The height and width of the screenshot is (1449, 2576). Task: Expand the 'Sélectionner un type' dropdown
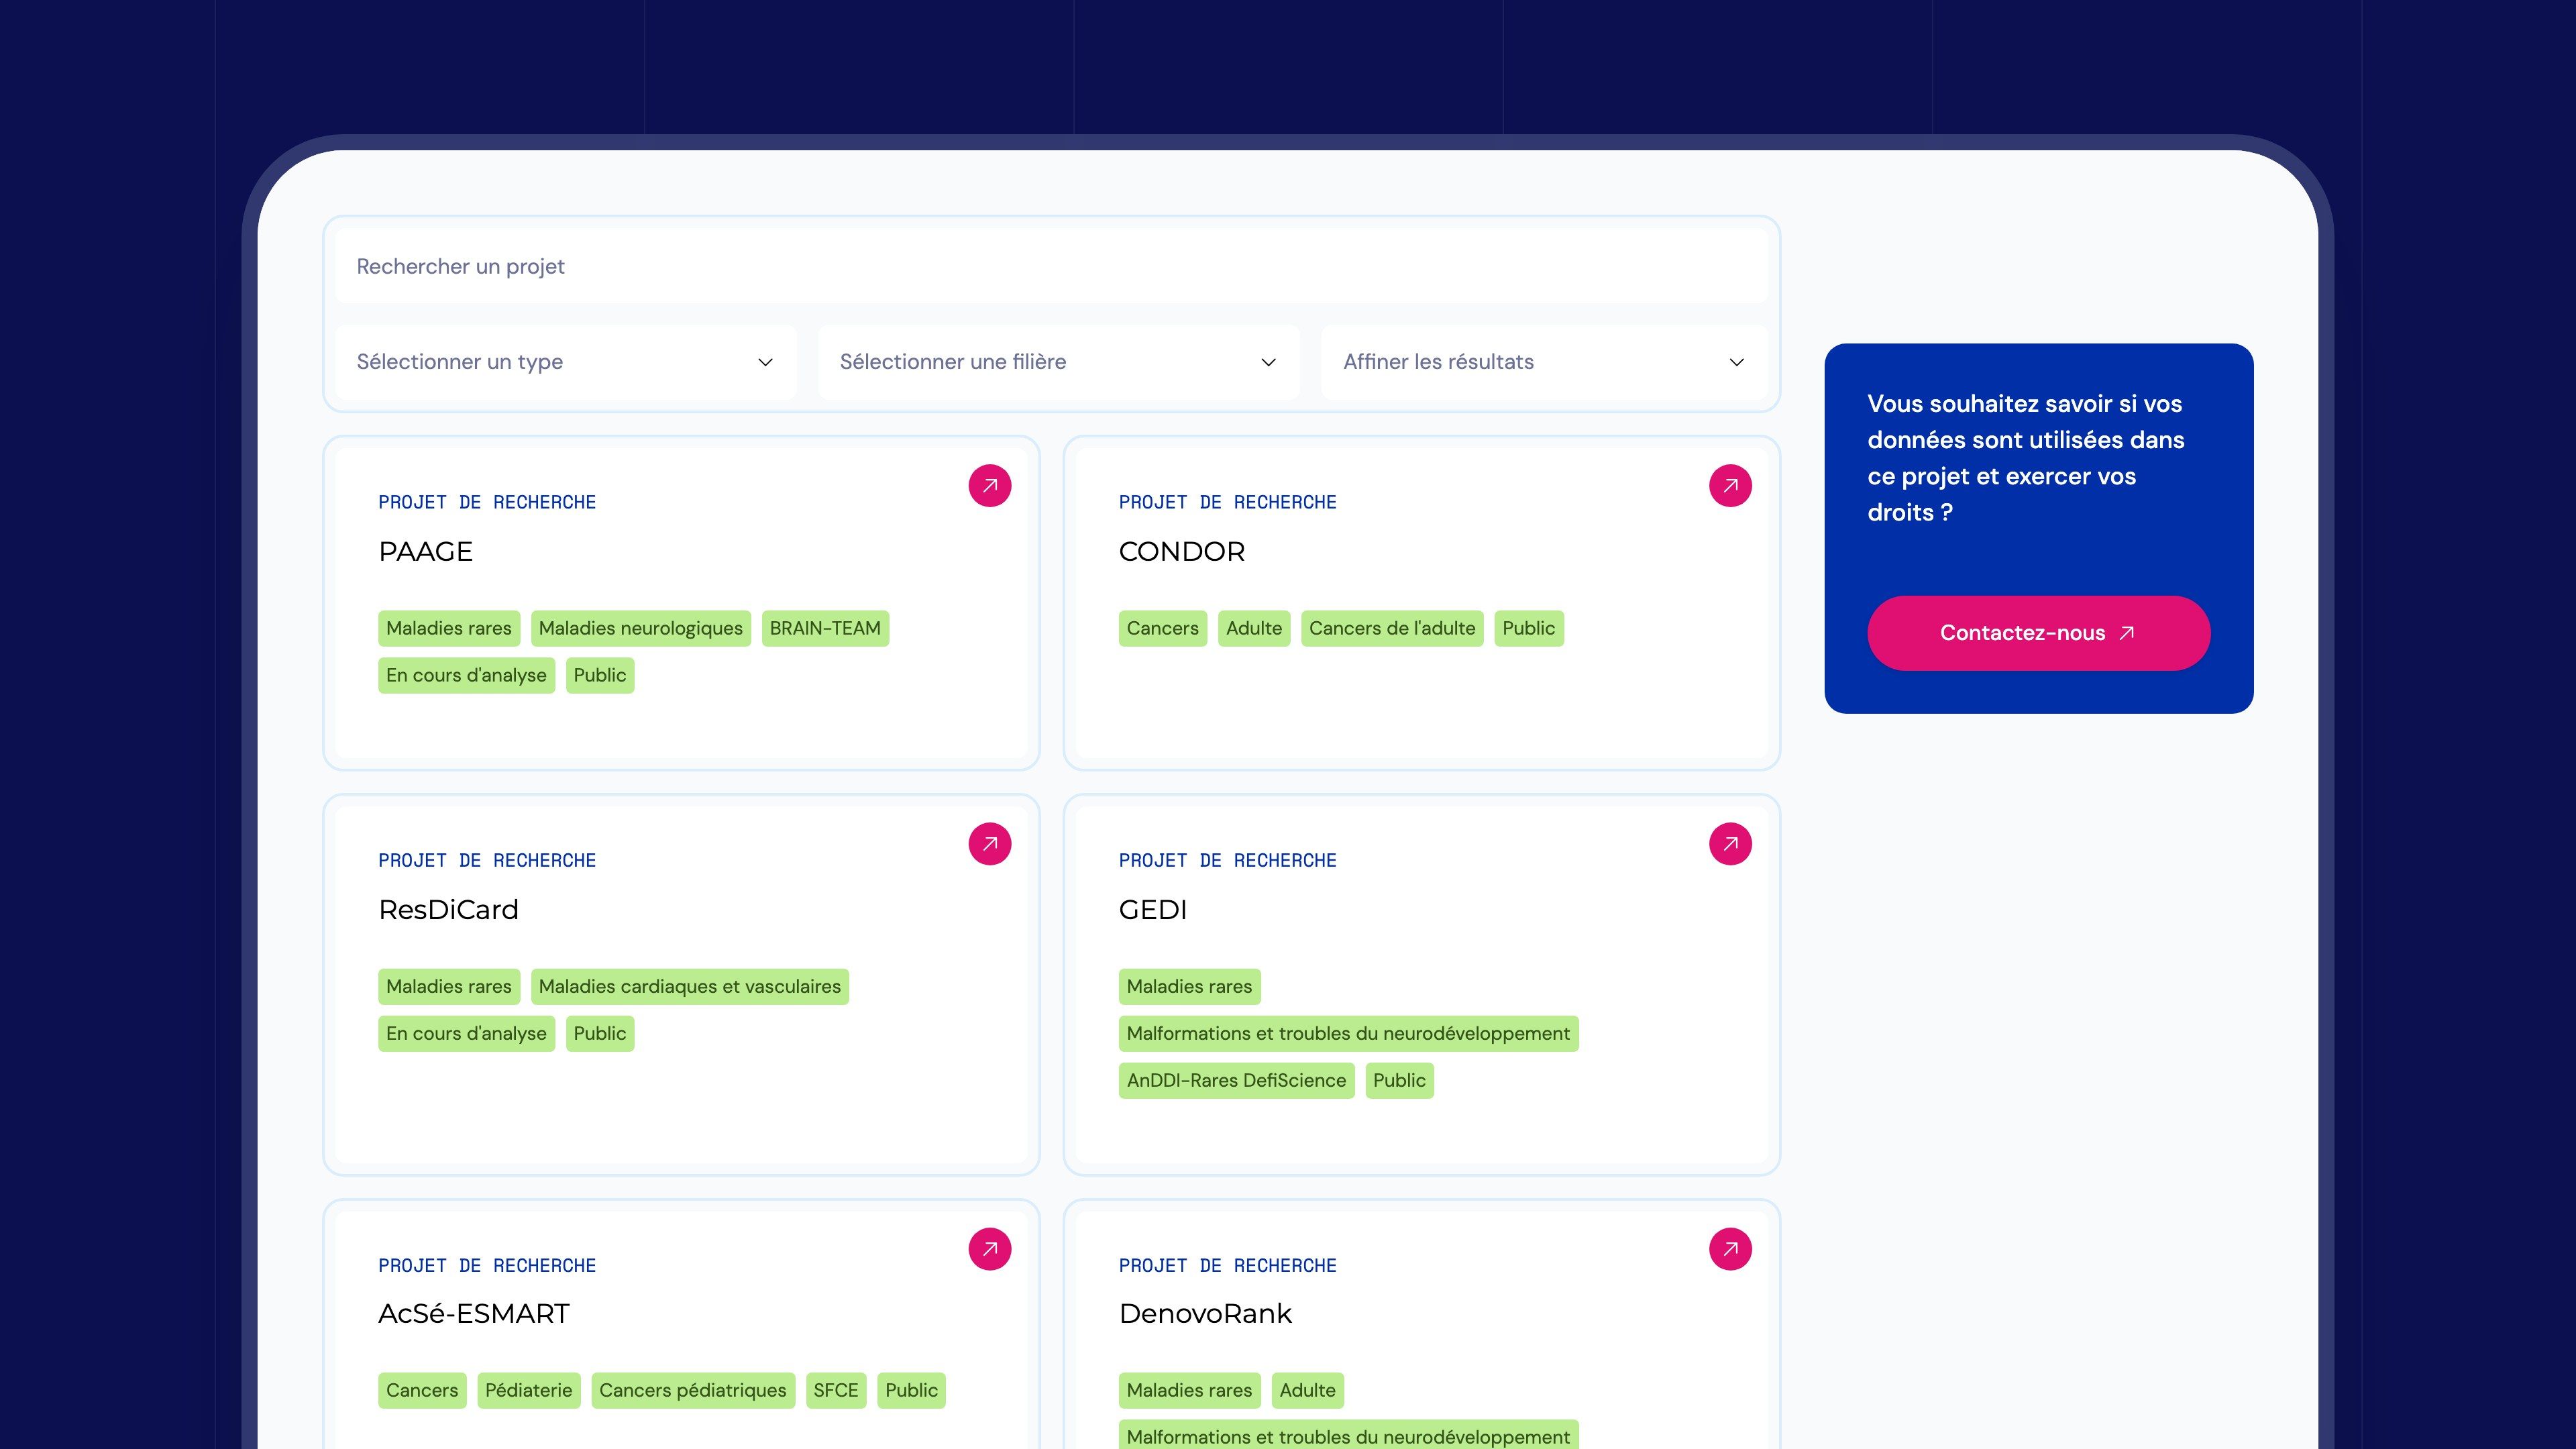566,362
